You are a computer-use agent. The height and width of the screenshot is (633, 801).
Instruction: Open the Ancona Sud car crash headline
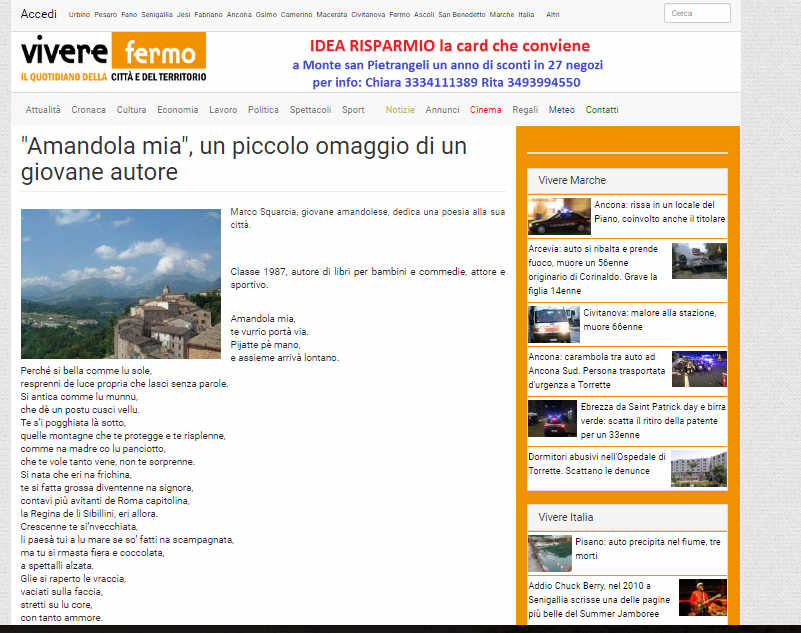[597, 363]
